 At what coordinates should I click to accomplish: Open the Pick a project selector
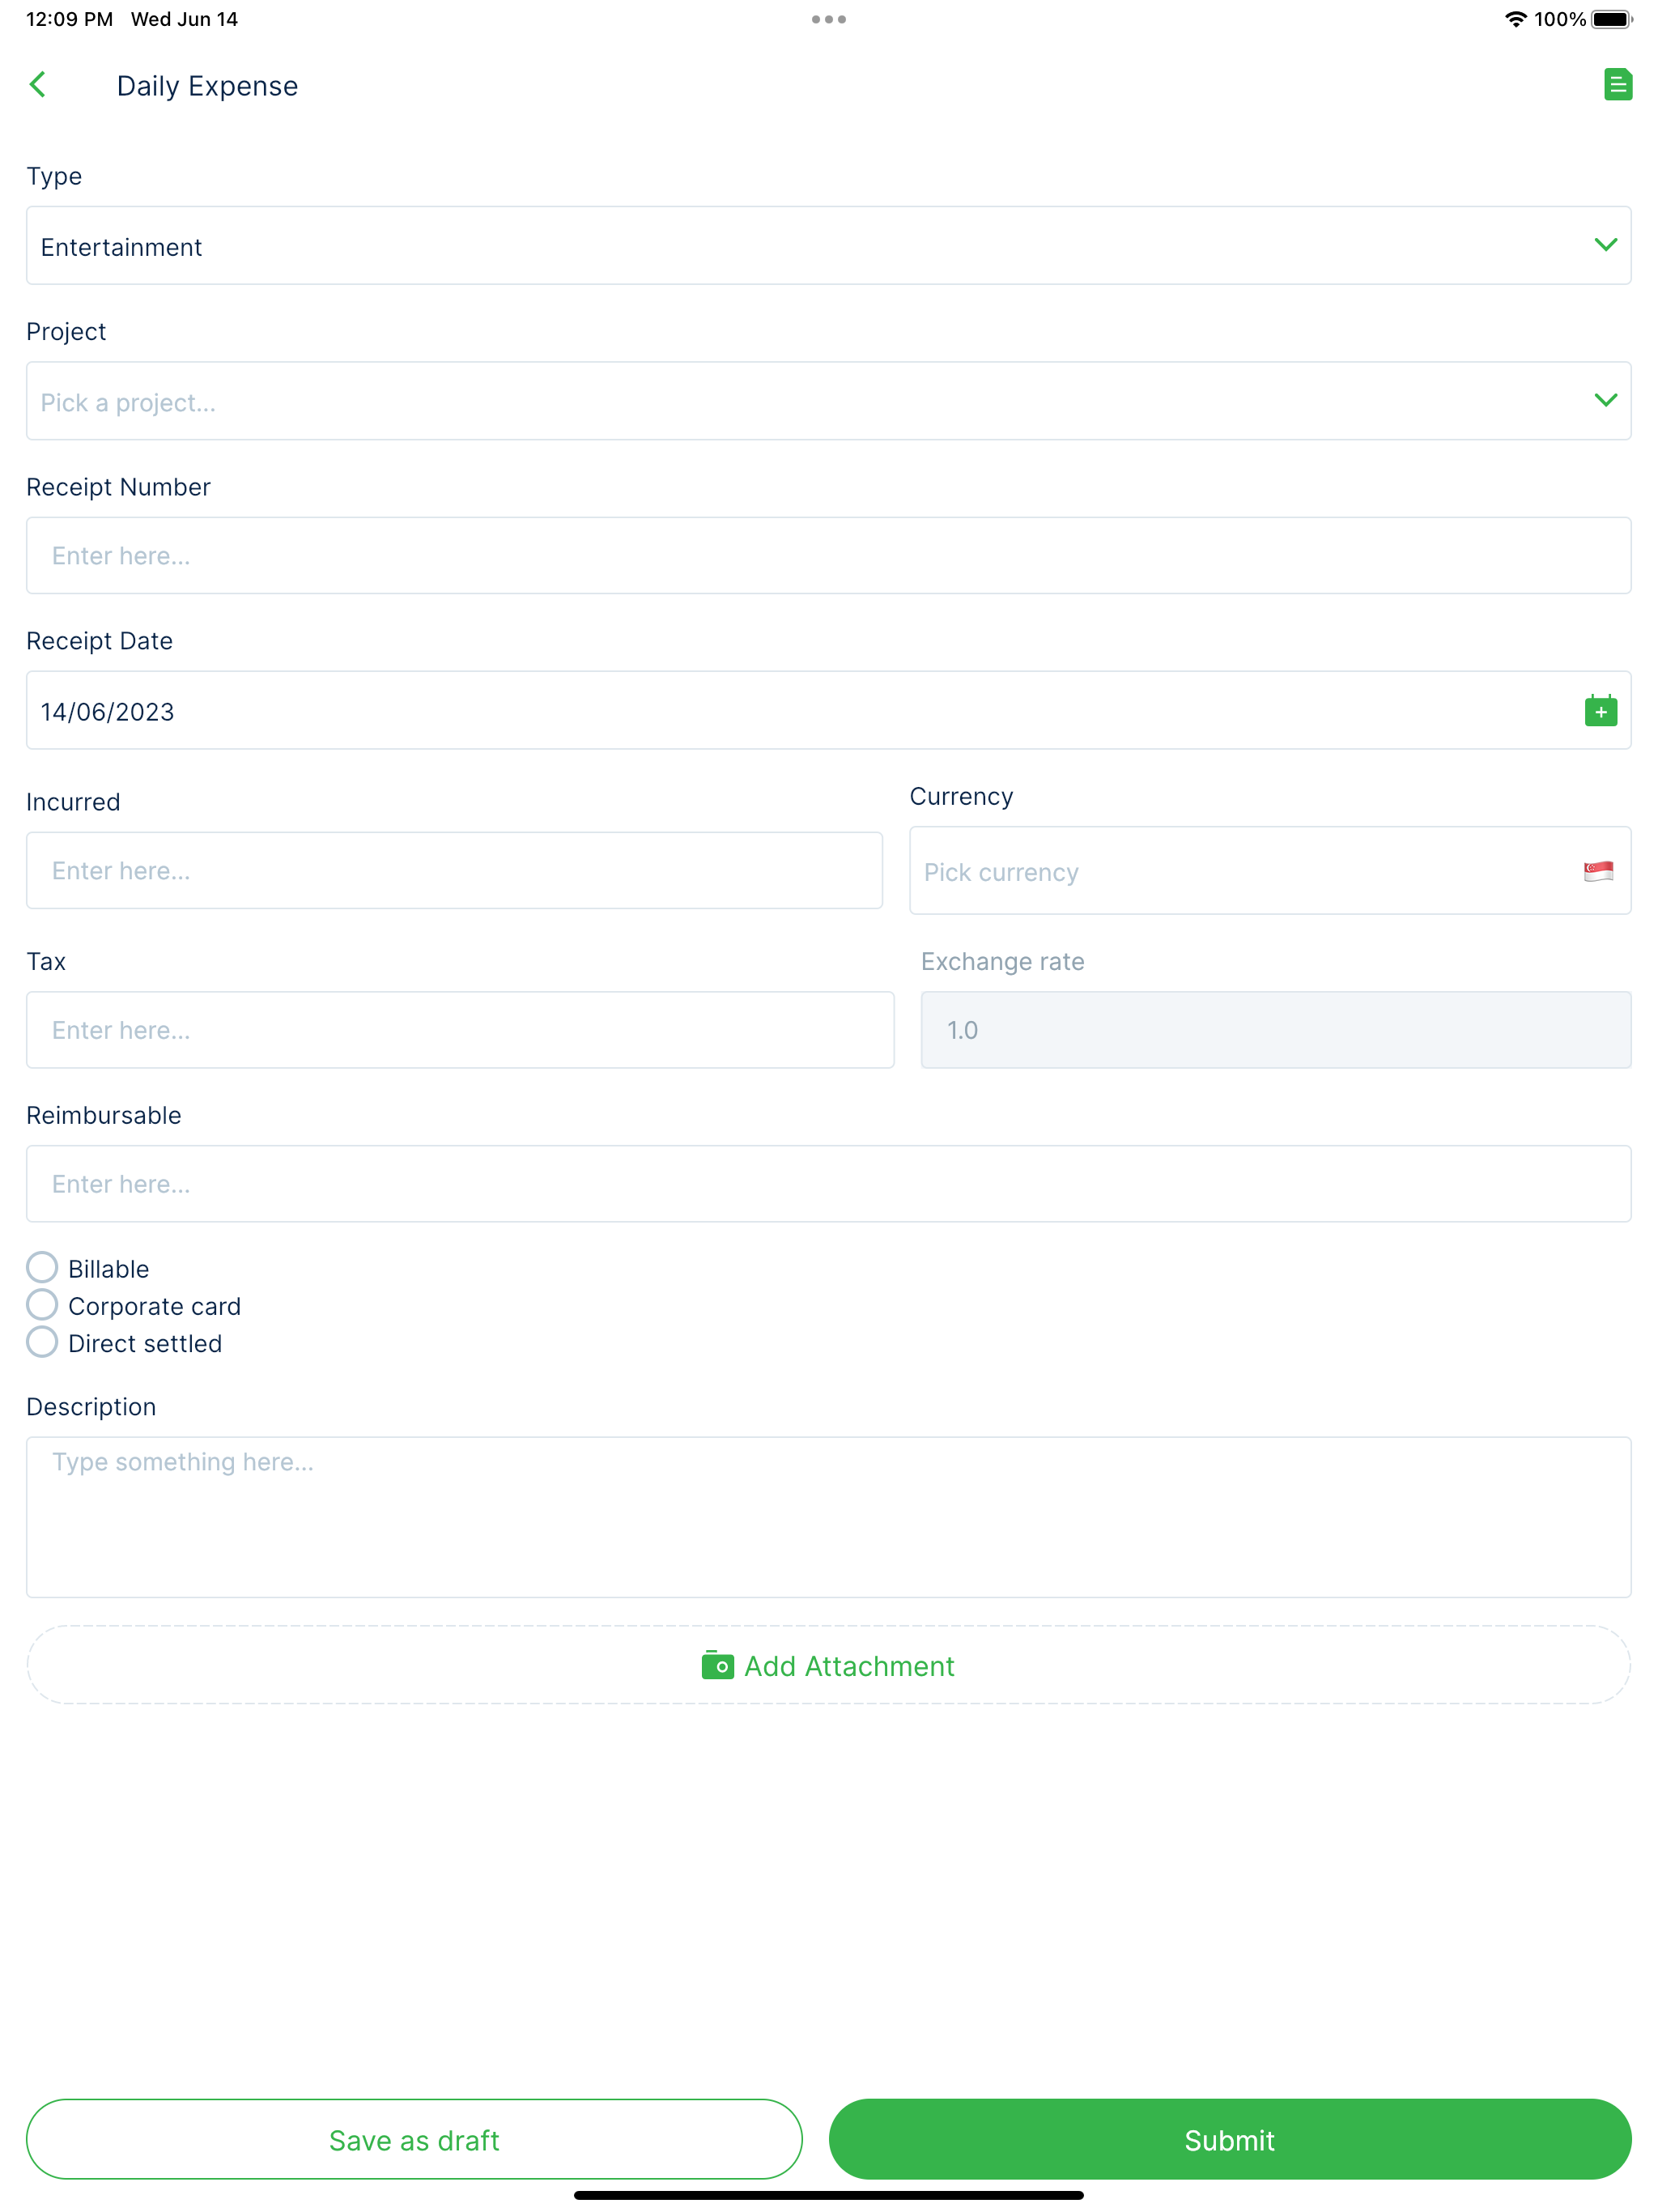[x=828, y=401]
